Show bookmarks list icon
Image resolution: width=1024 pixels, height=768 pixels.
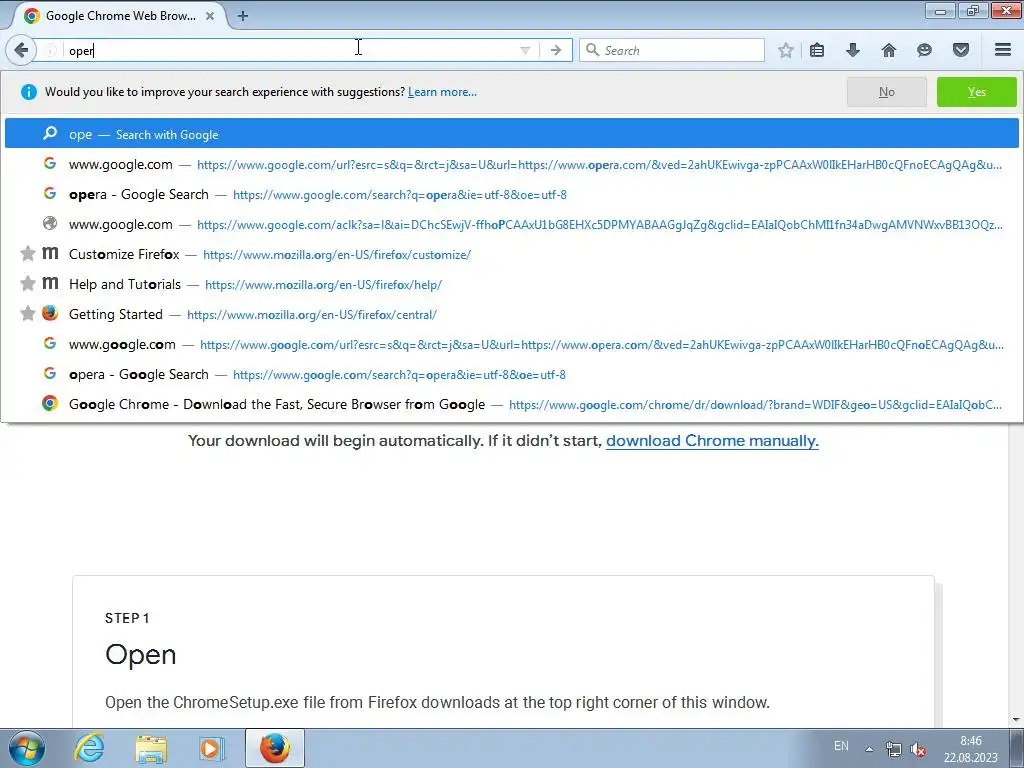(816, 50)
